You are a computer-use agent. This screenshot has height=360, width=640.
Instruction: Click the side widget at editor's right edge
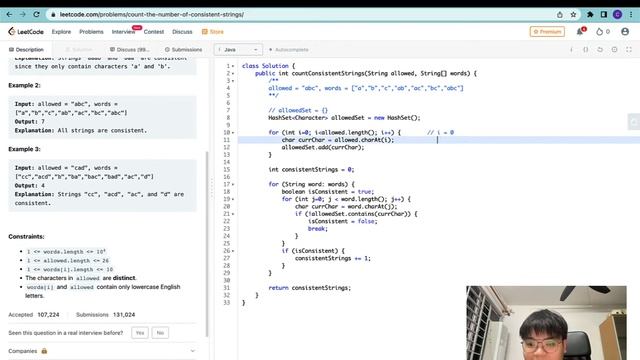tap(633, 122)
